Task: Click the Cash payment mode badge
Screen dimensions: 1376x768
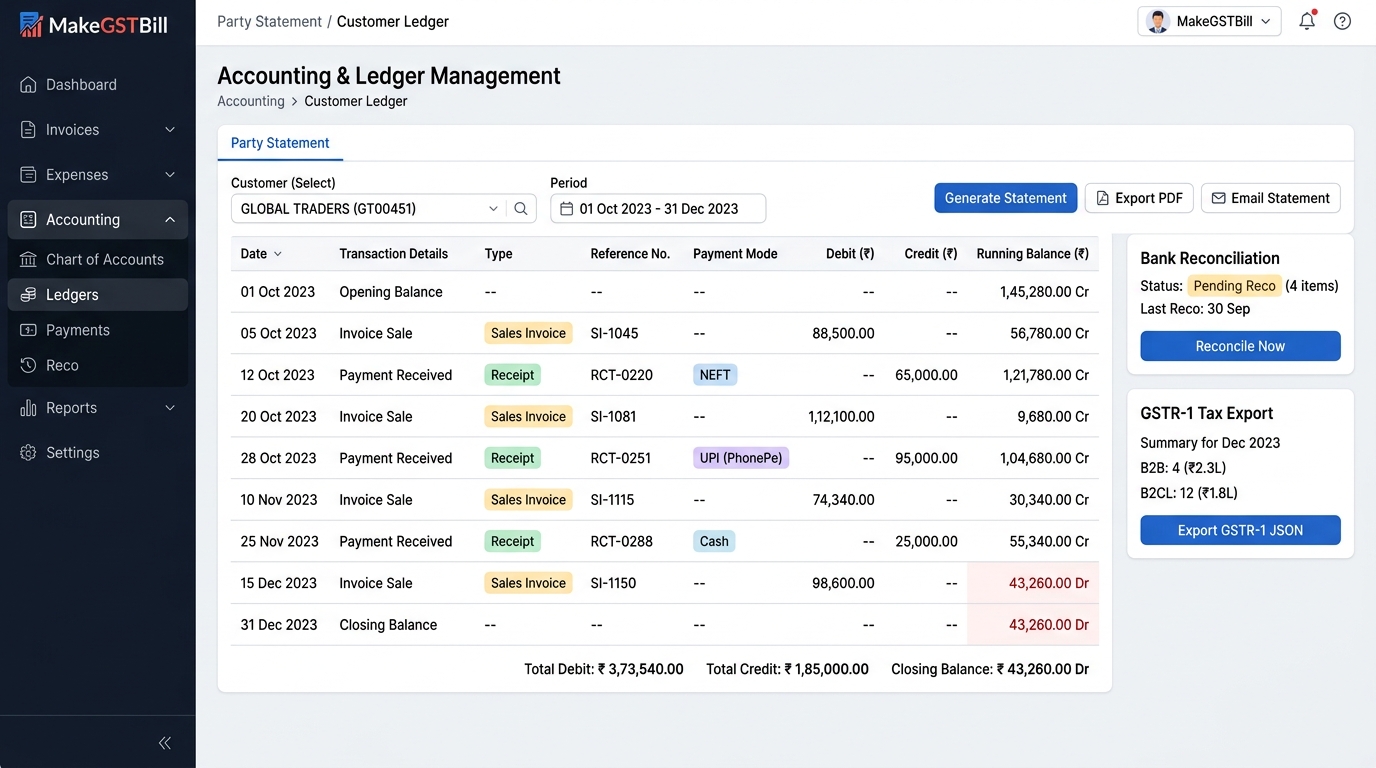Action: click(714, 541)
